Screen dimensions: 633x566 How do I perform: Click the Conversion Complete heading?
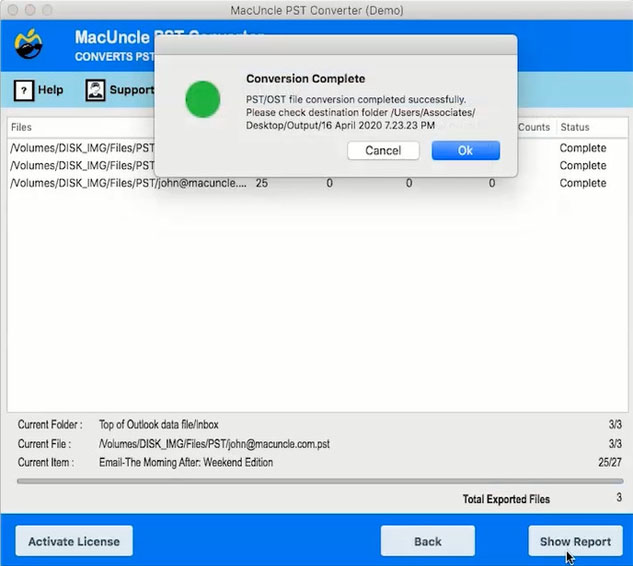pyautogui.click(x=306, y=79)
